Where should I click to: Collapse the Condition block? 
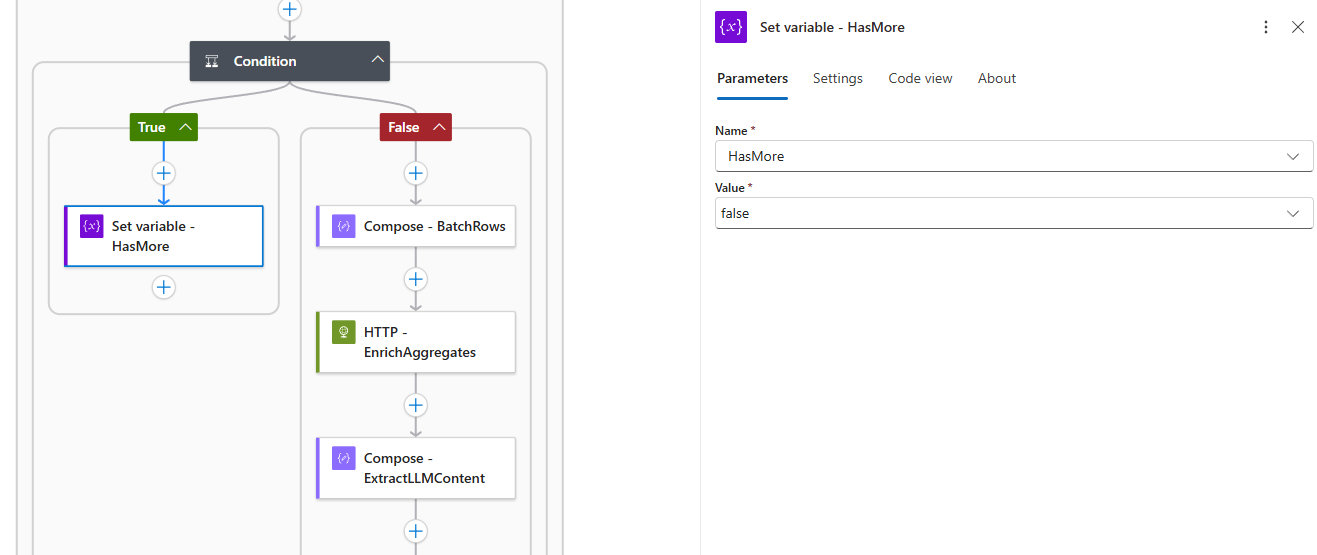[x=377, y=60]
